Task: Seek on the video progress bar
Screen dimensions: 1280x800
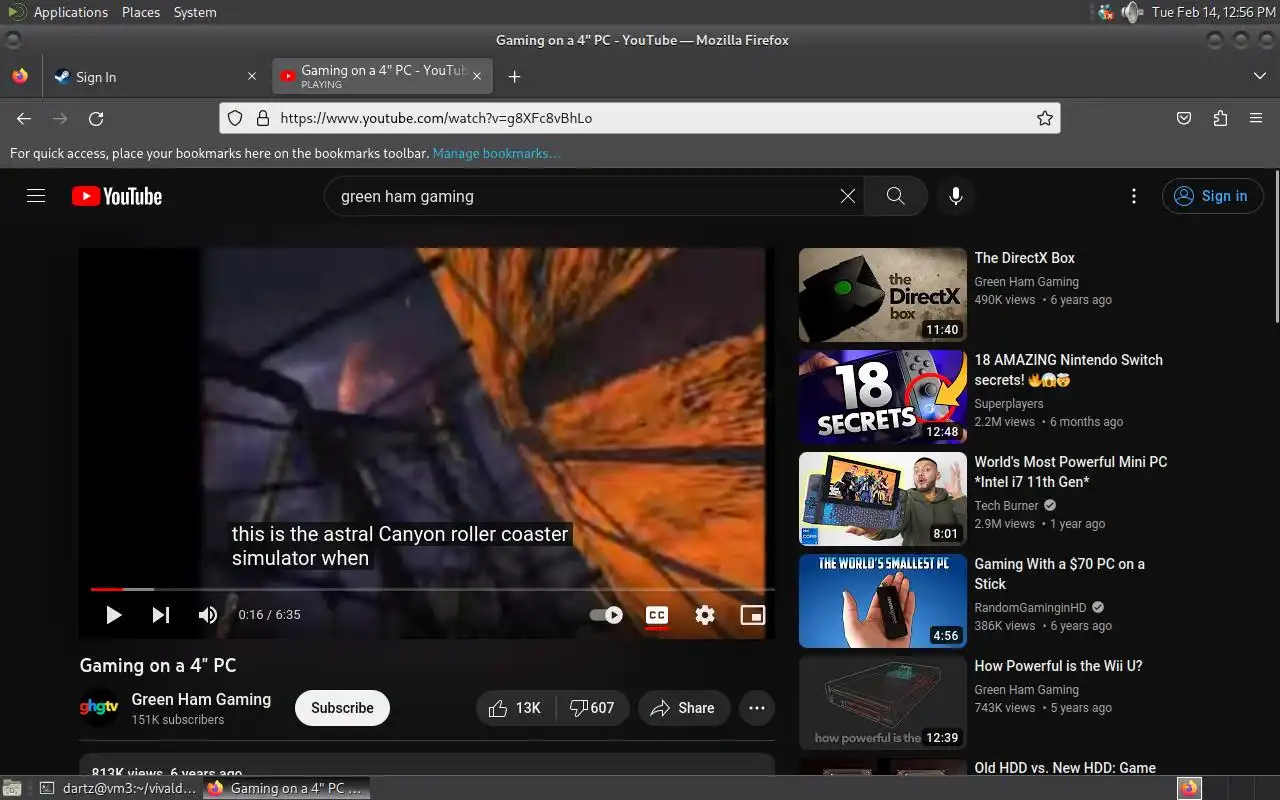Action: [431, 590]
